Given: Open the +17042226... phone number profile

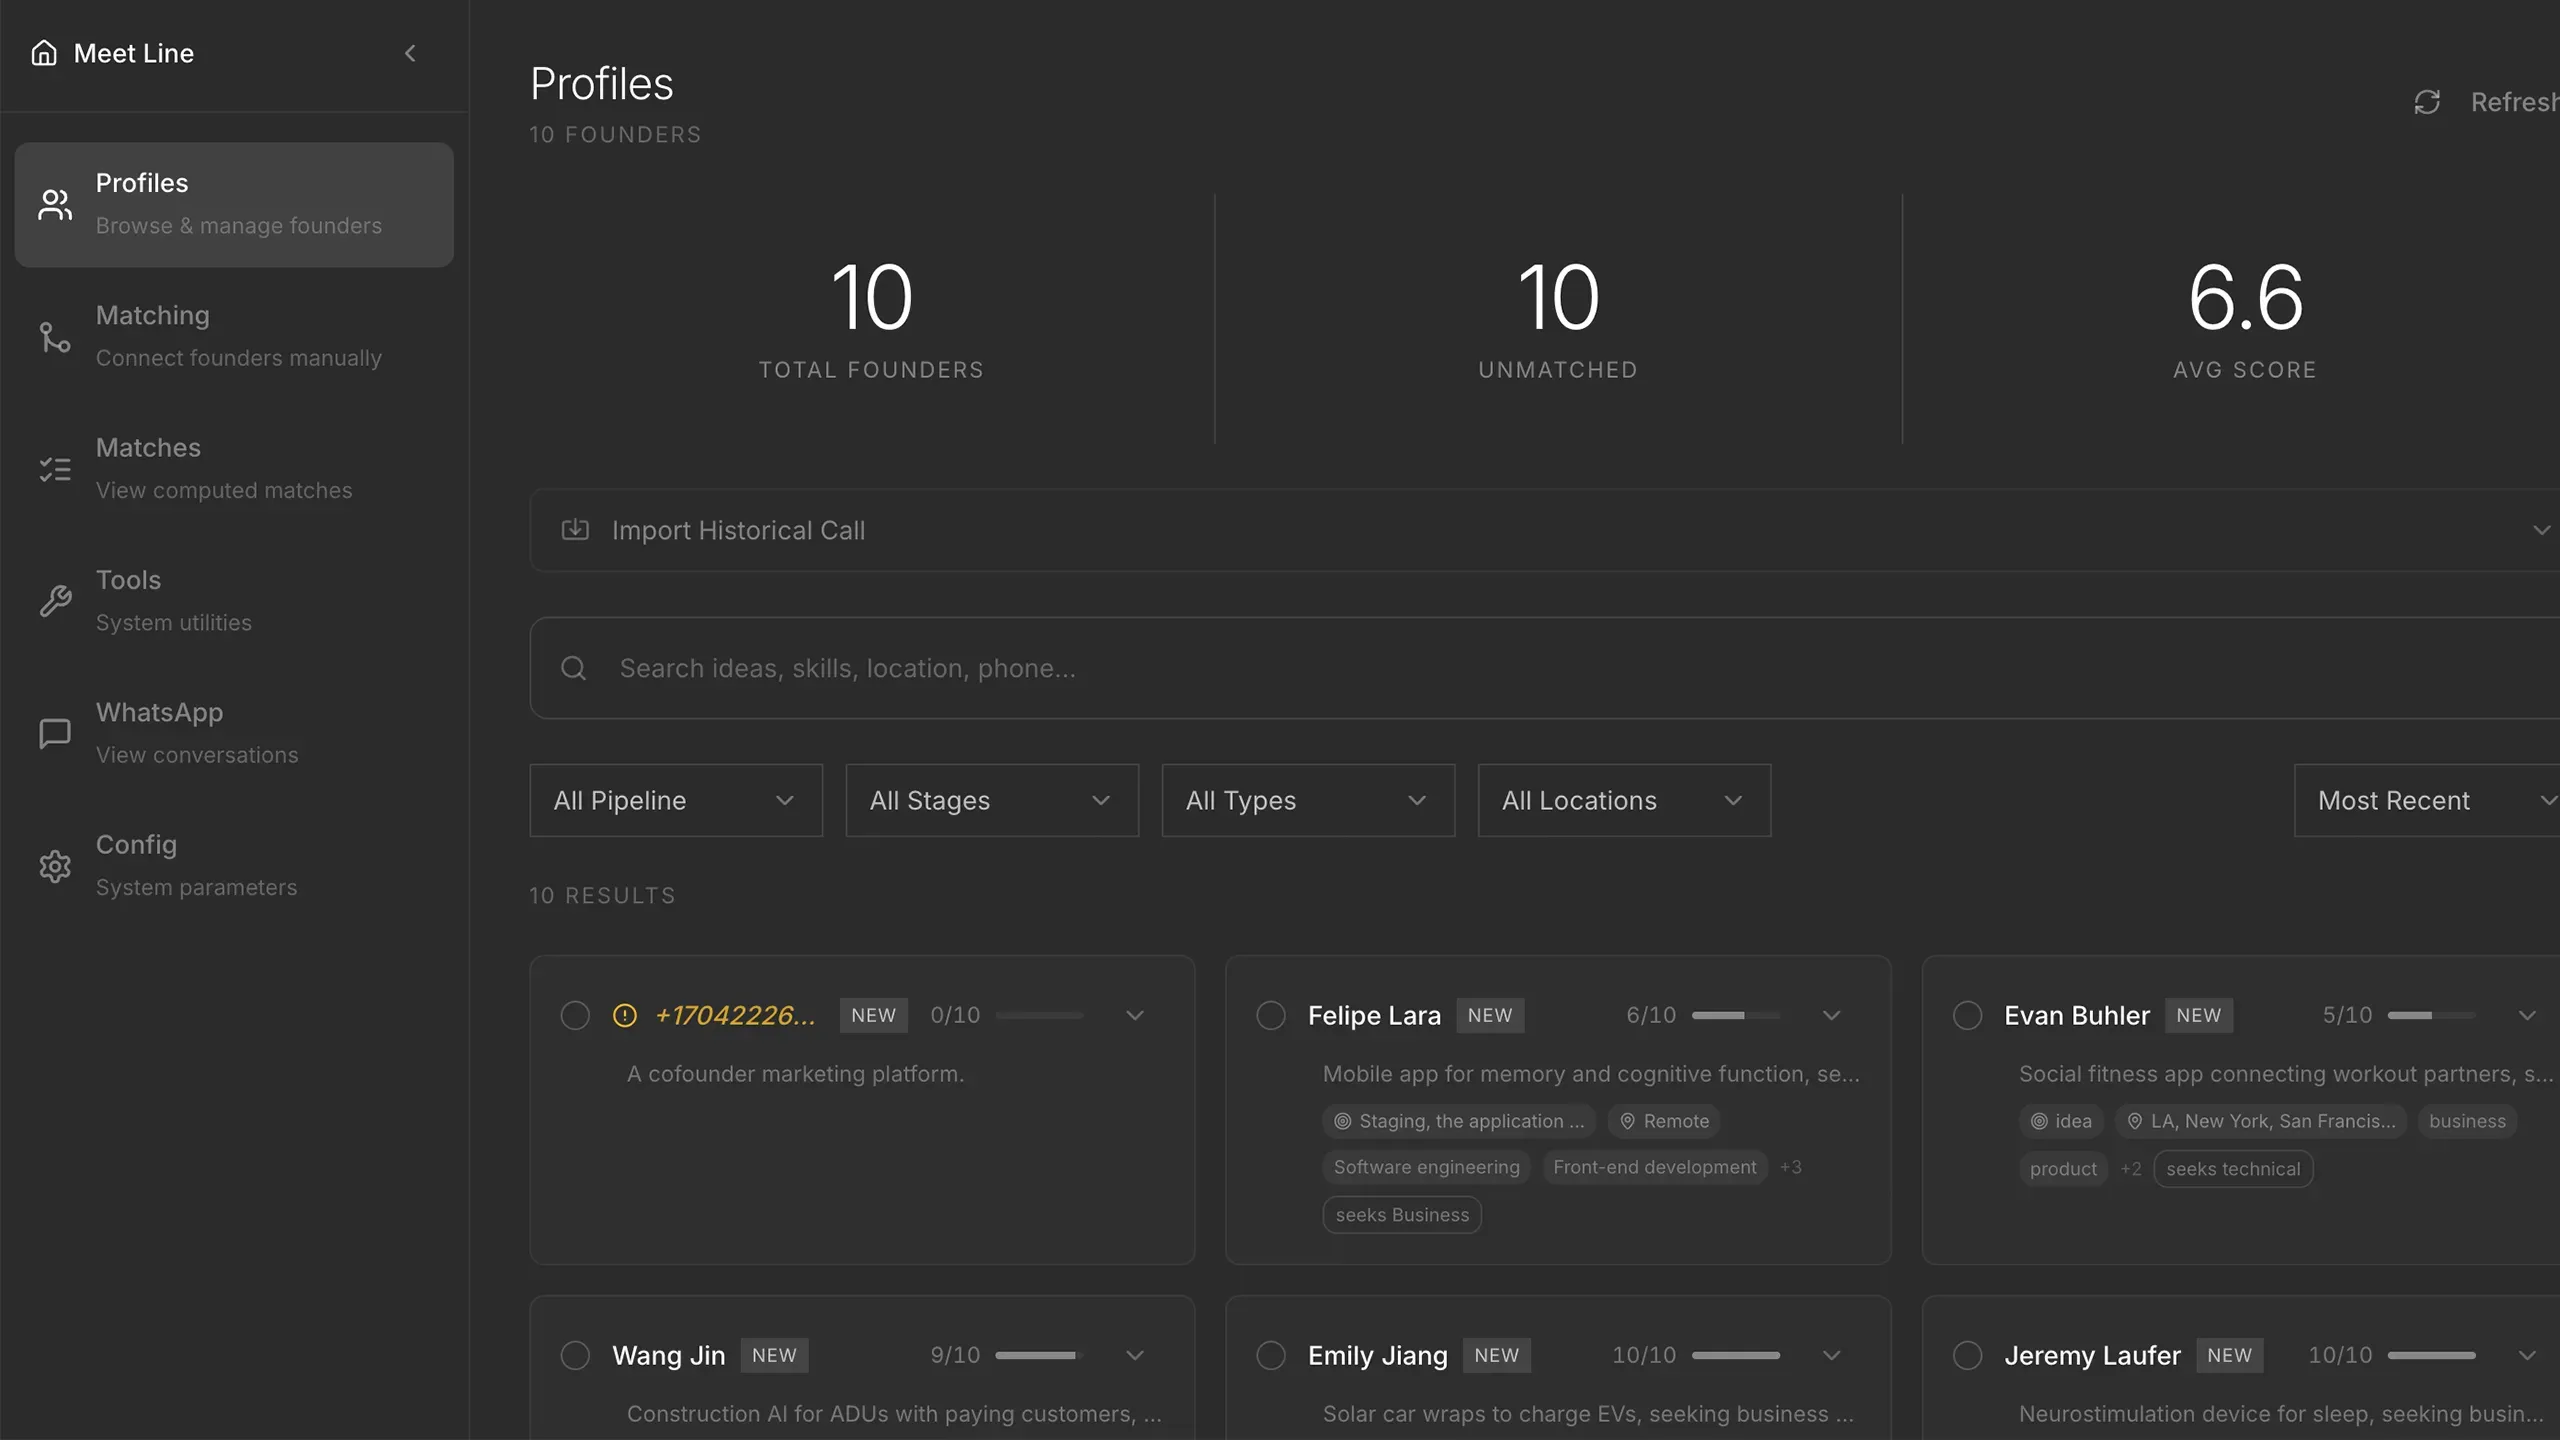Looking at the screenshot, I should pyautogui.click(x=735, y=1015).
